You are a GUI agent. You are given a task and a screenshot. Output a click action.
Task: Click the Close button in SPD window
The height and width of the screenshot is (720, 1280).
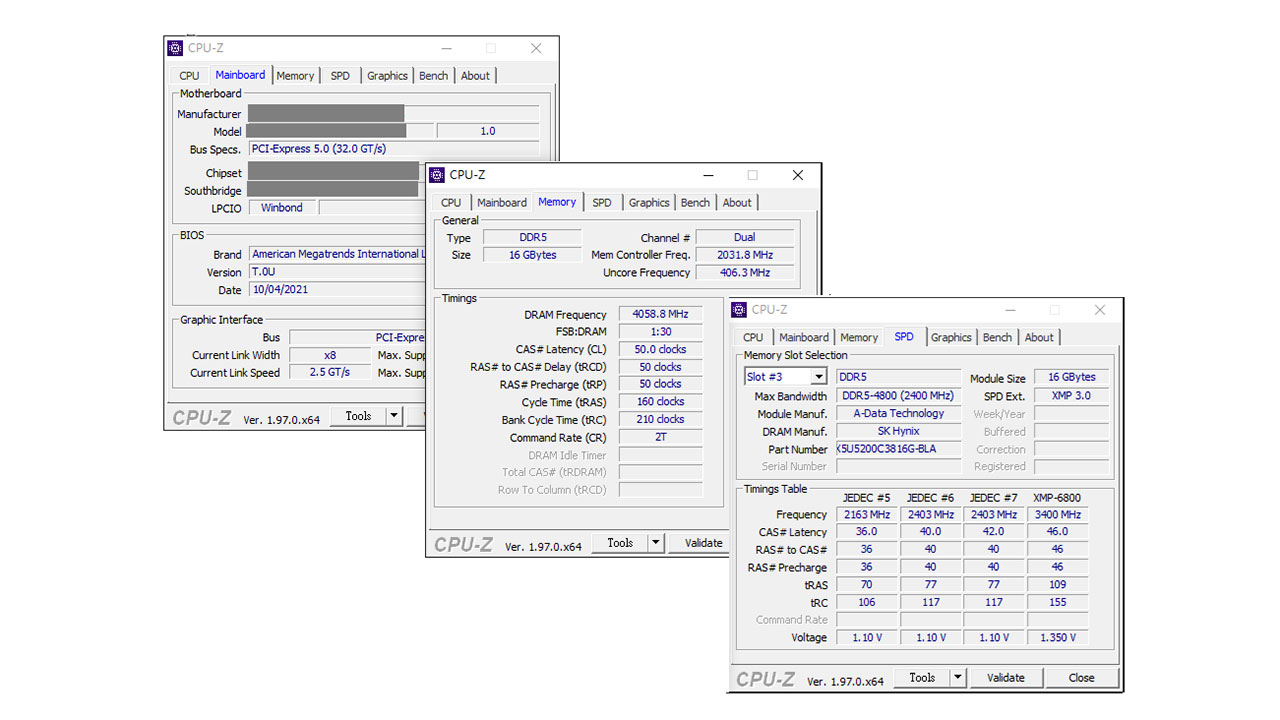pyautogui.click(x=1081, y=678)
